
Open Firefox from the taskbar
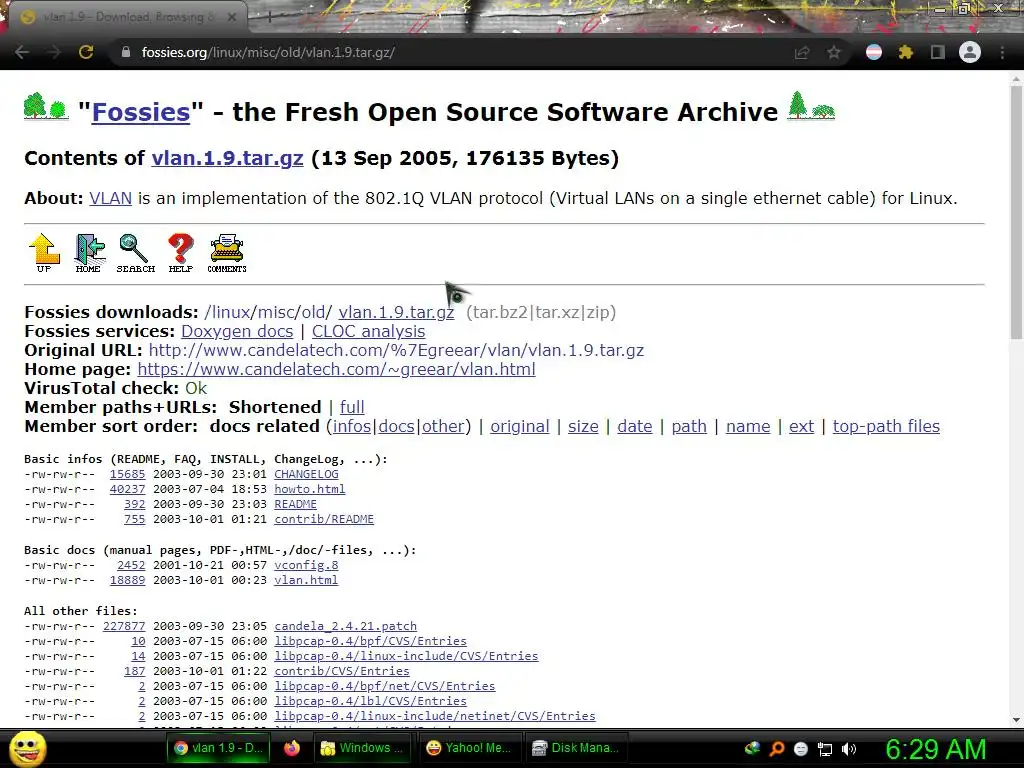[x=292, y=748]
